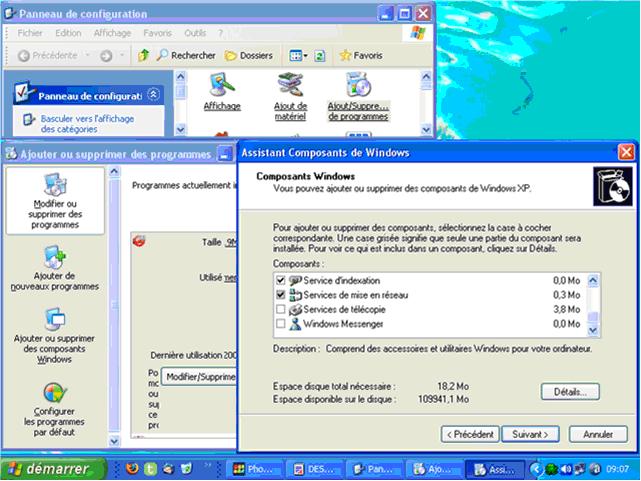Click the green tray icon
Image resolution: width=641 pixels, height=481 pixels.
(552, 469)
